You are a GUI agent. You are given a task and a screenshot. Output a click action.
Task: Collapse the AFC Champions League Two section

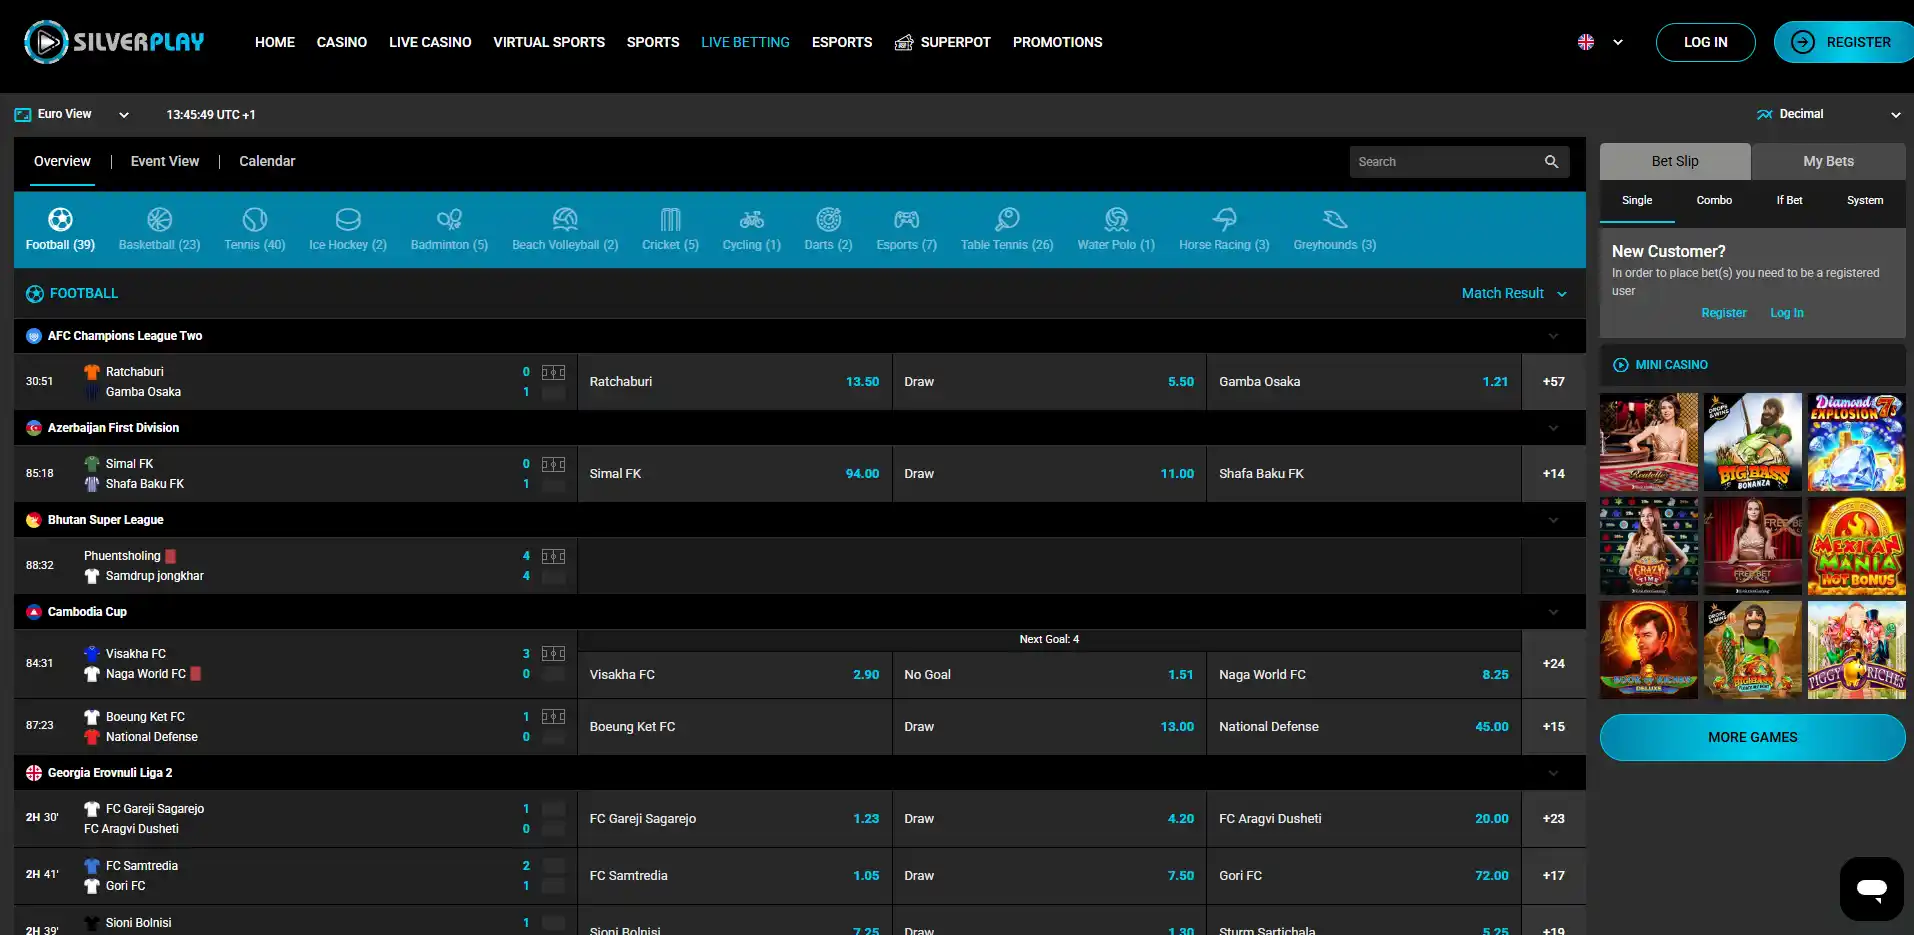(1553, 336)
